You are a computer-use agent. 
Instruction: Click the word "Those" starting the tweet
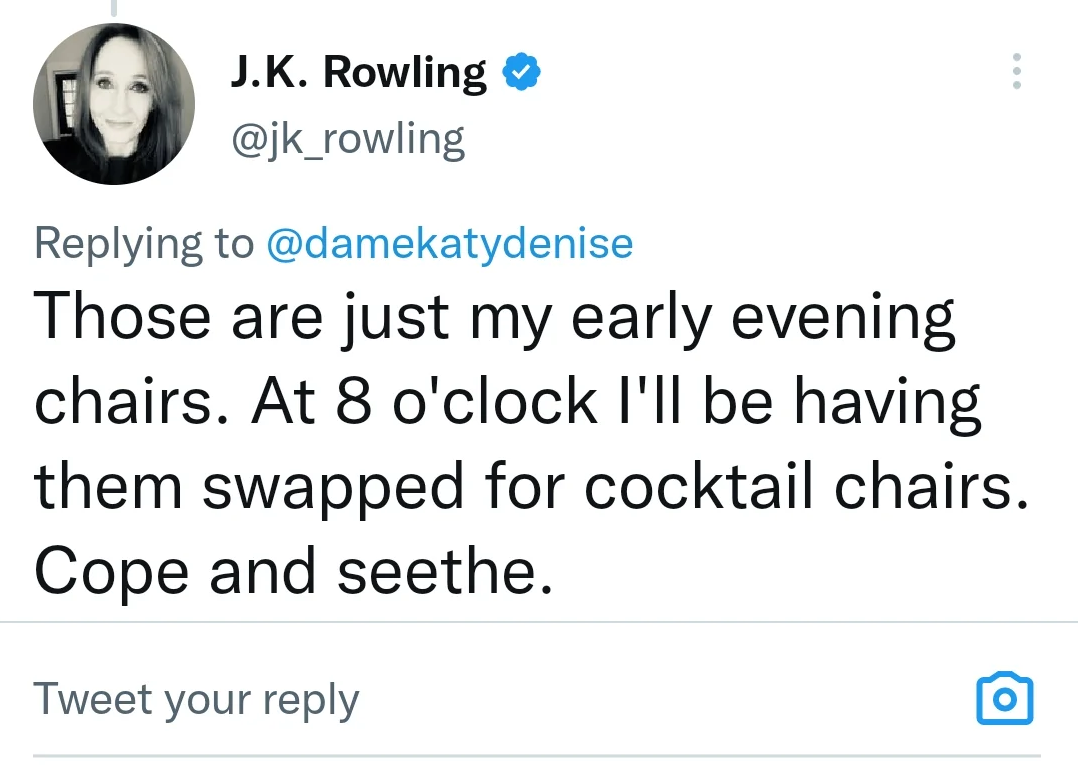[123, 317]
